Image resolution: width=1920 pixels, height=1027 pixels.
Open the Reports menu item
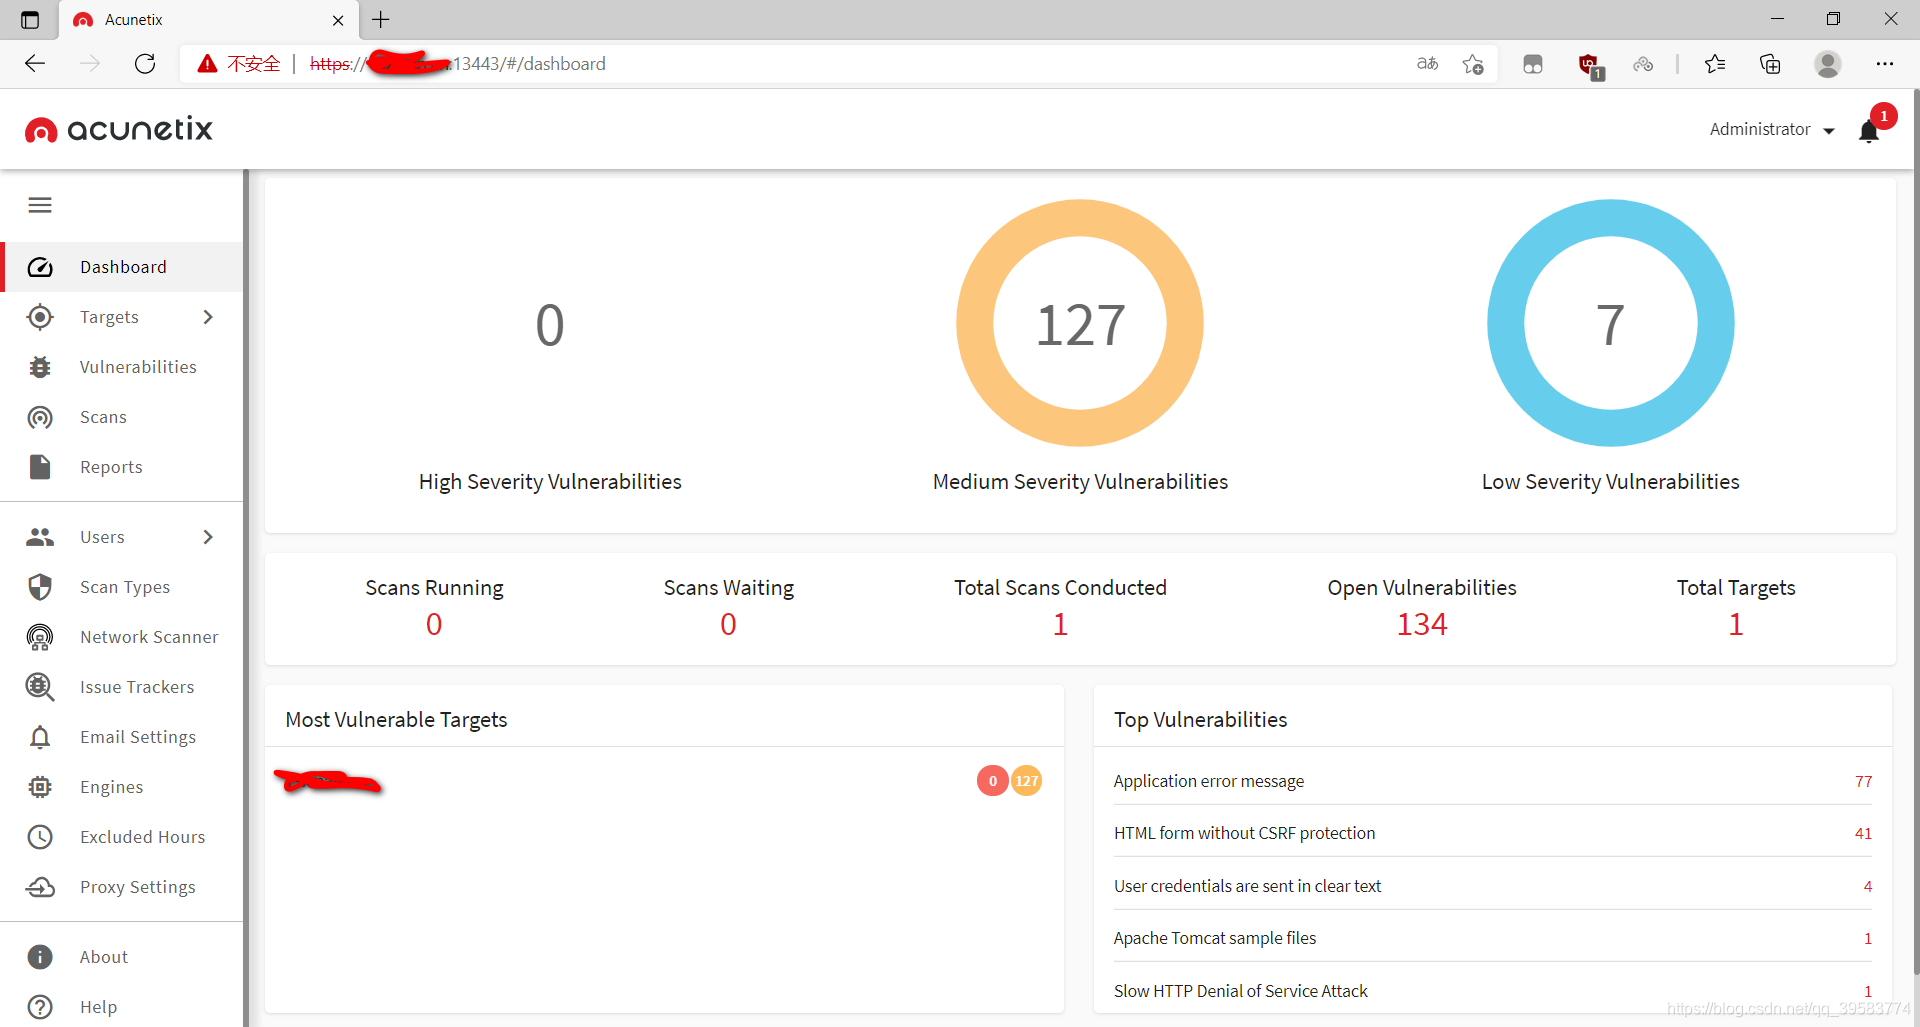point(122,467)
